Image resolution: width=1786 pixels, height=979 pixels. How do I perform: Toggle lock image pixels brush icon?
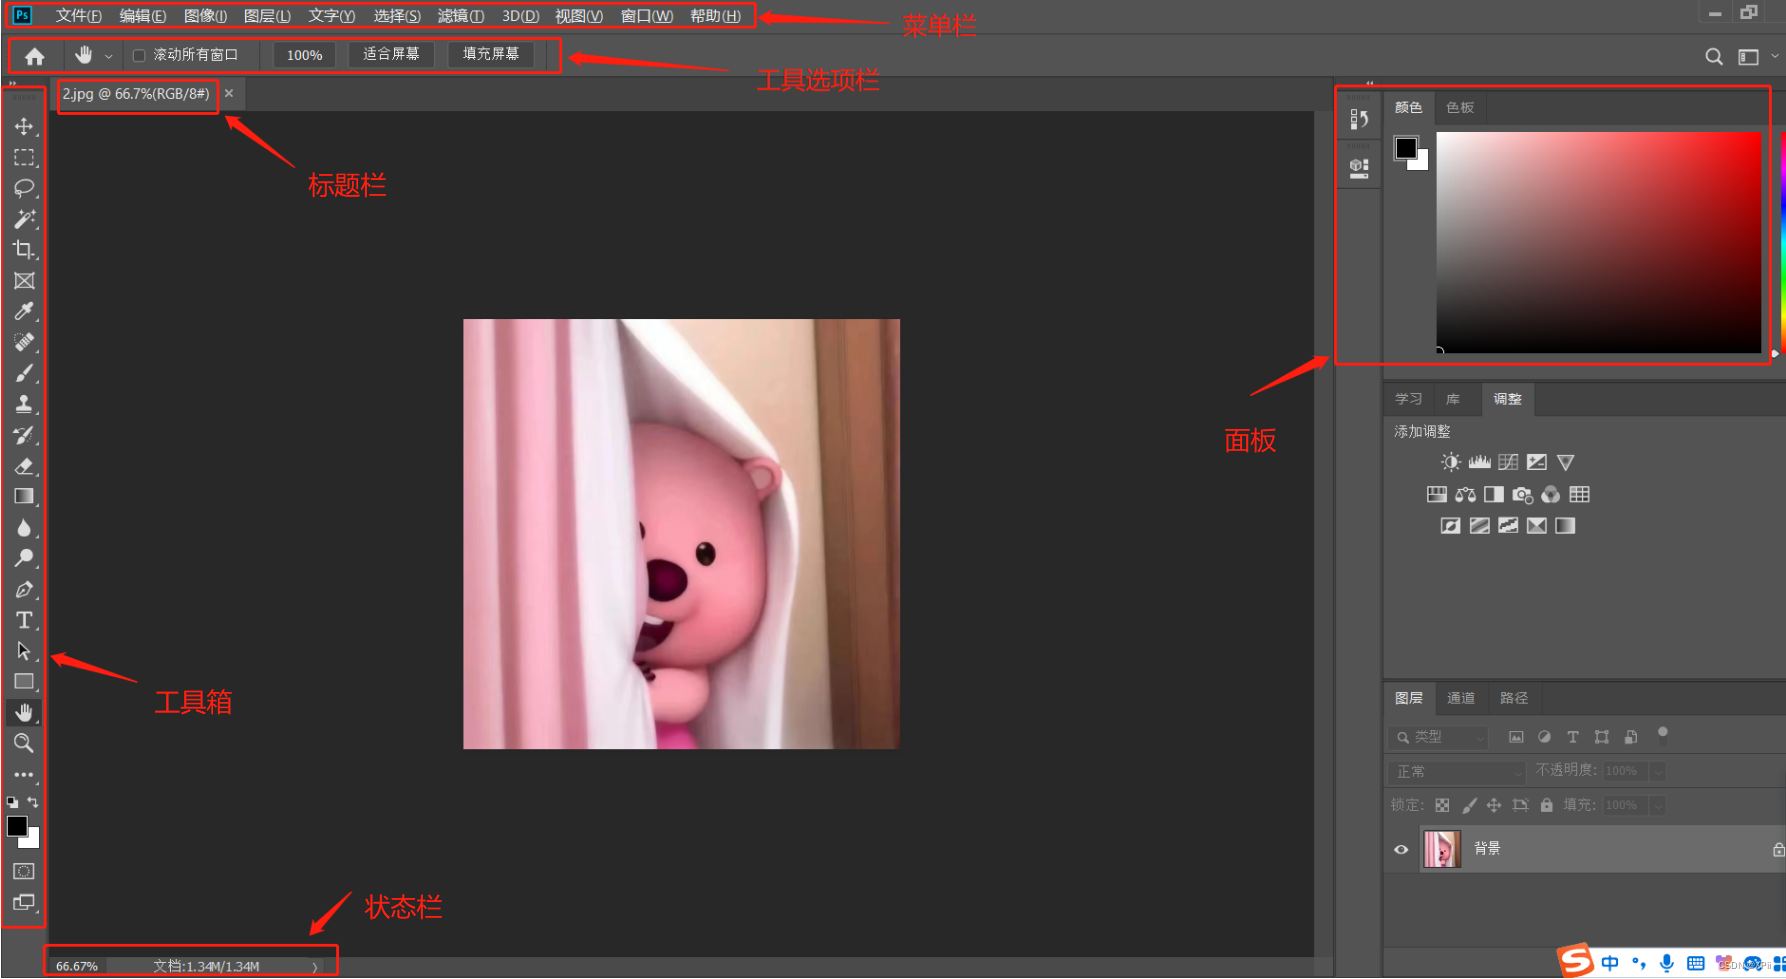click(1469, 805)
